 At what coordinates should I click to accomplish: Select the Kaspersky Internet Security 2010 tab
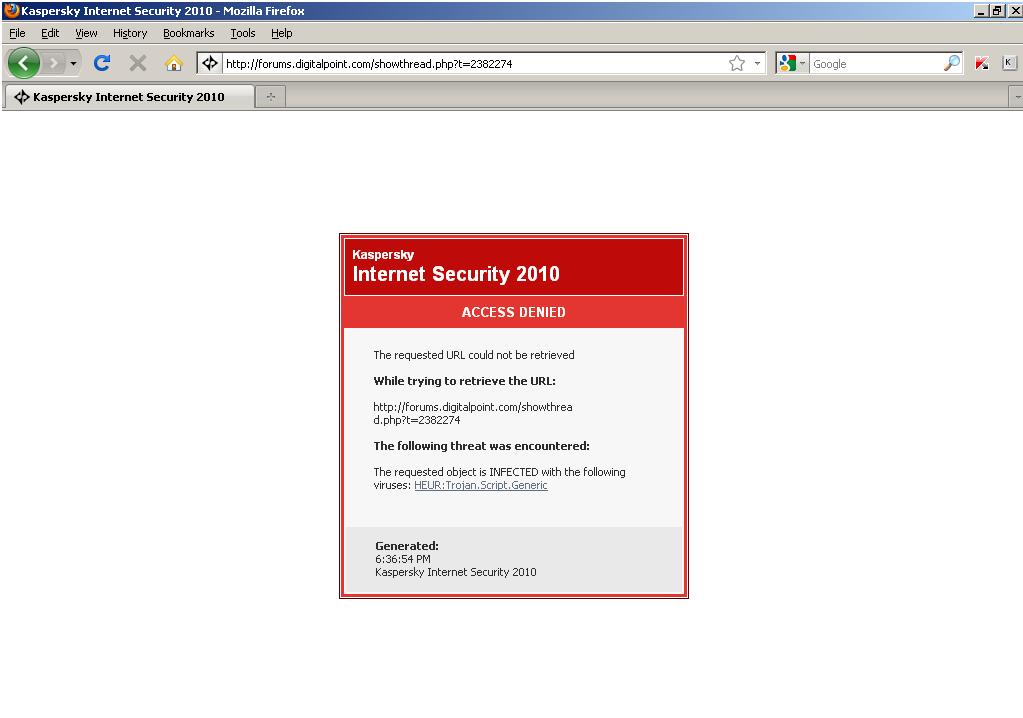coord(129,97)
